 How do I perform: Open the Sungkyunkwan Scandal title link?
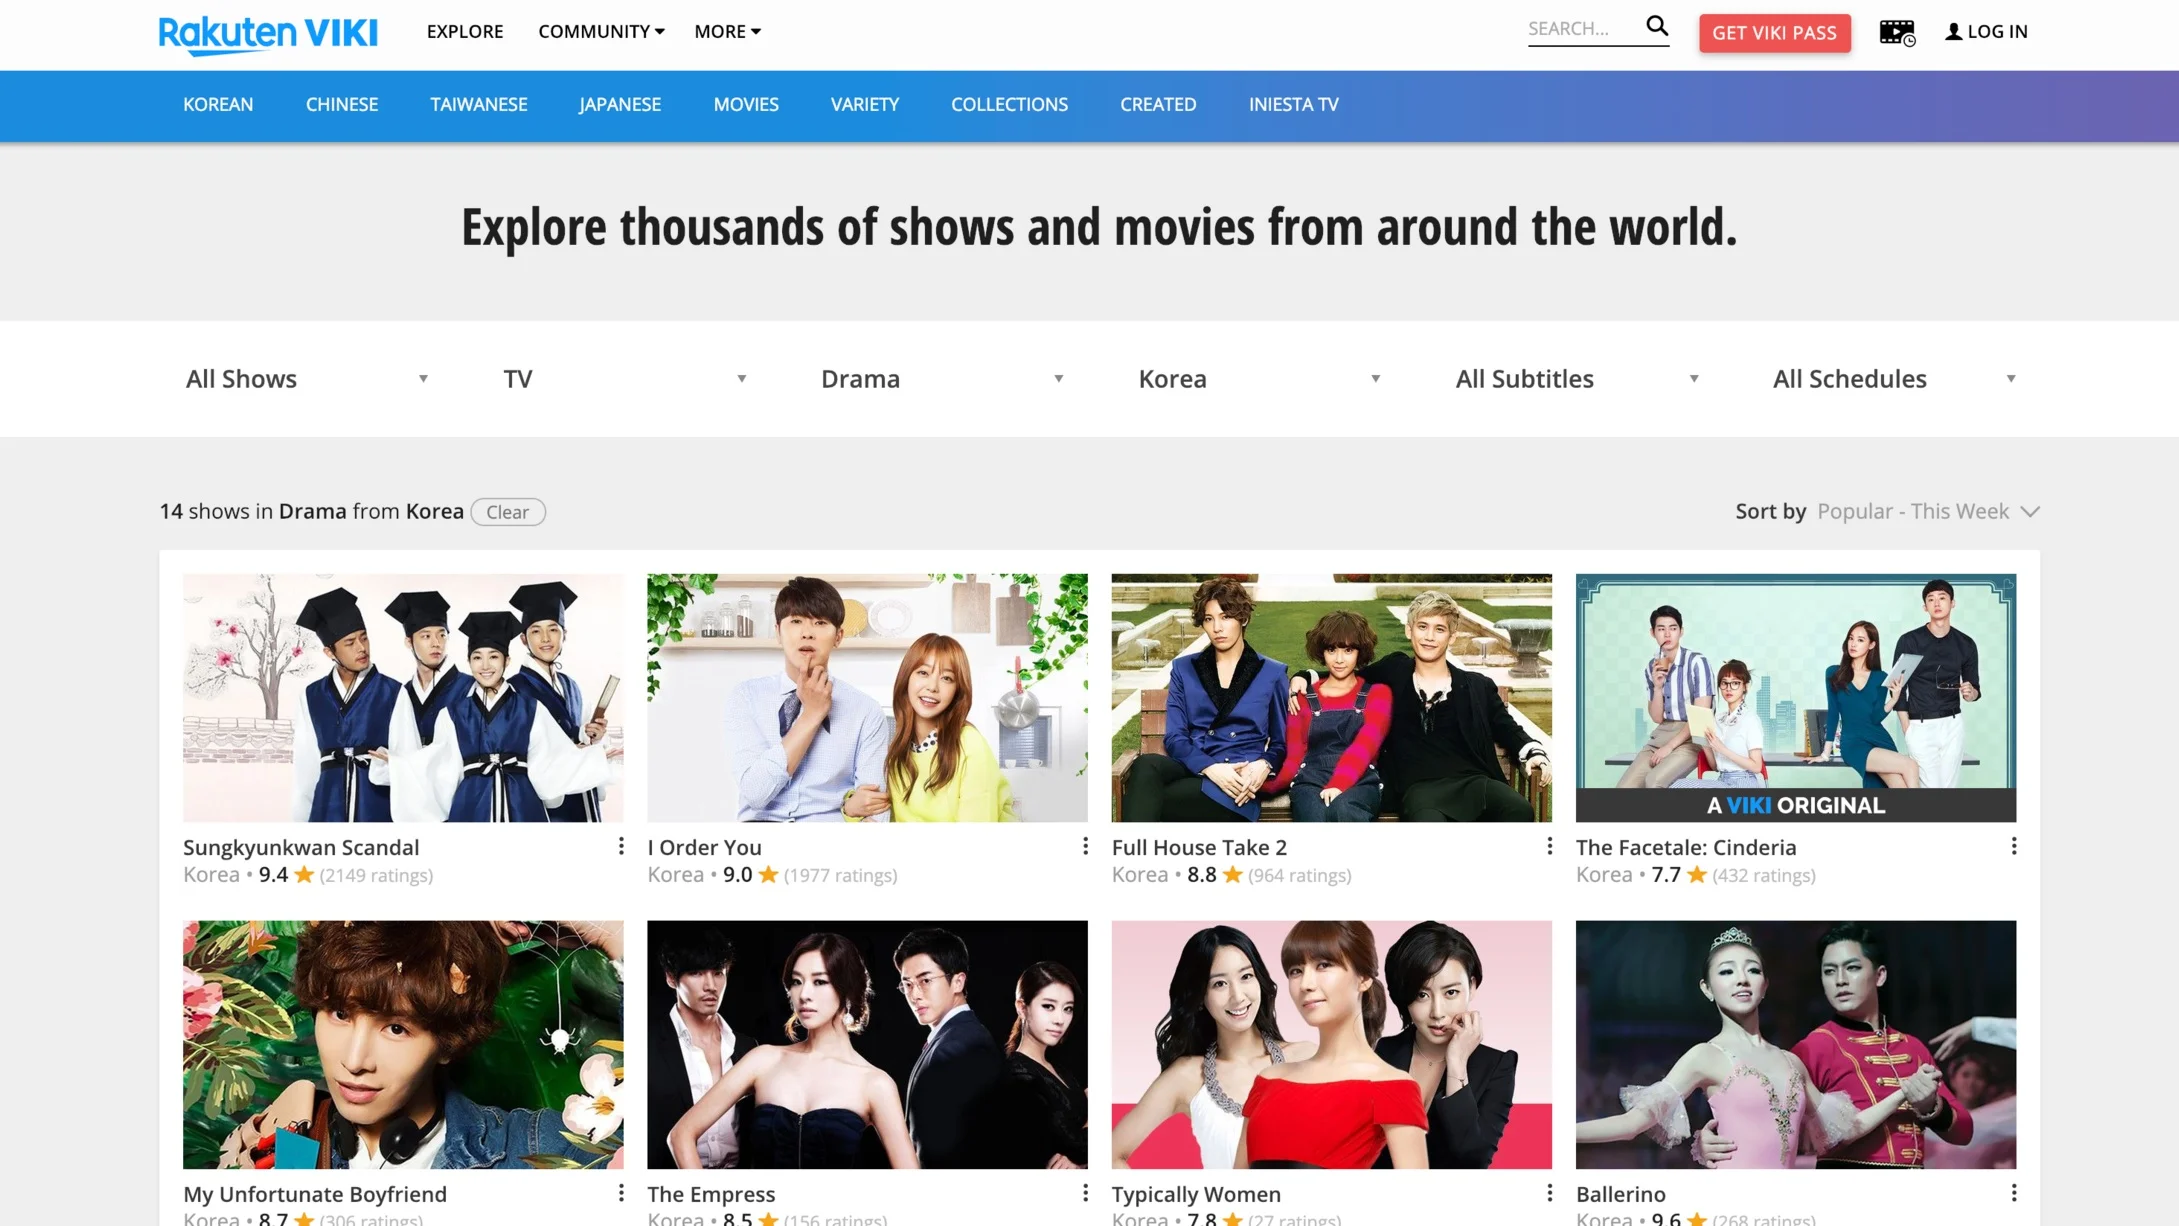301,847
